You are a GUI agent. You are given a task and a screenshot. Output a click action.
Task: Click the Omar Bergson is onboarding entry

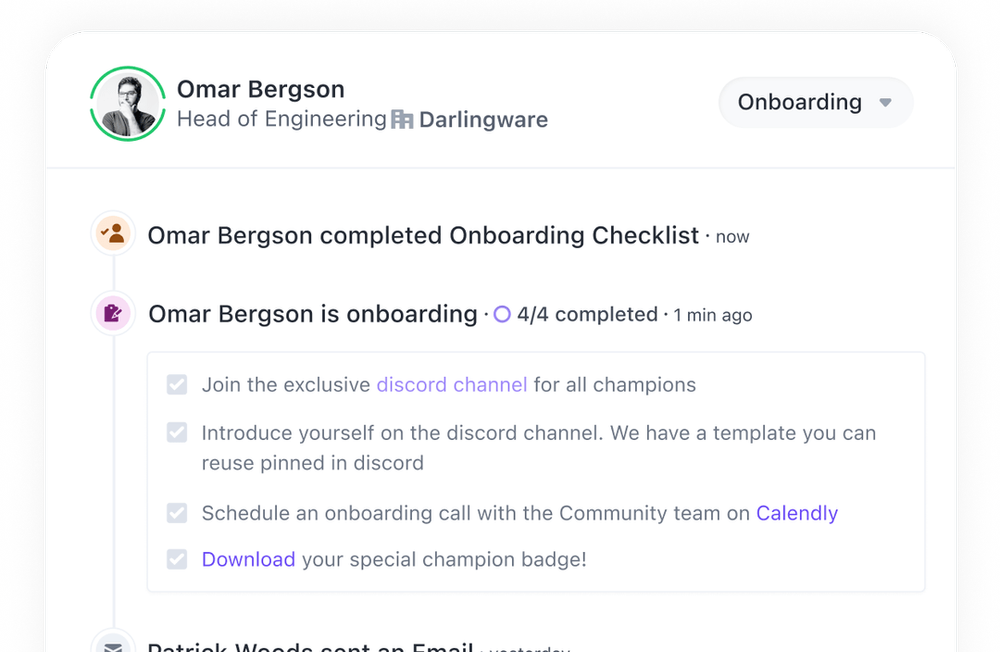tap(313, 314)
